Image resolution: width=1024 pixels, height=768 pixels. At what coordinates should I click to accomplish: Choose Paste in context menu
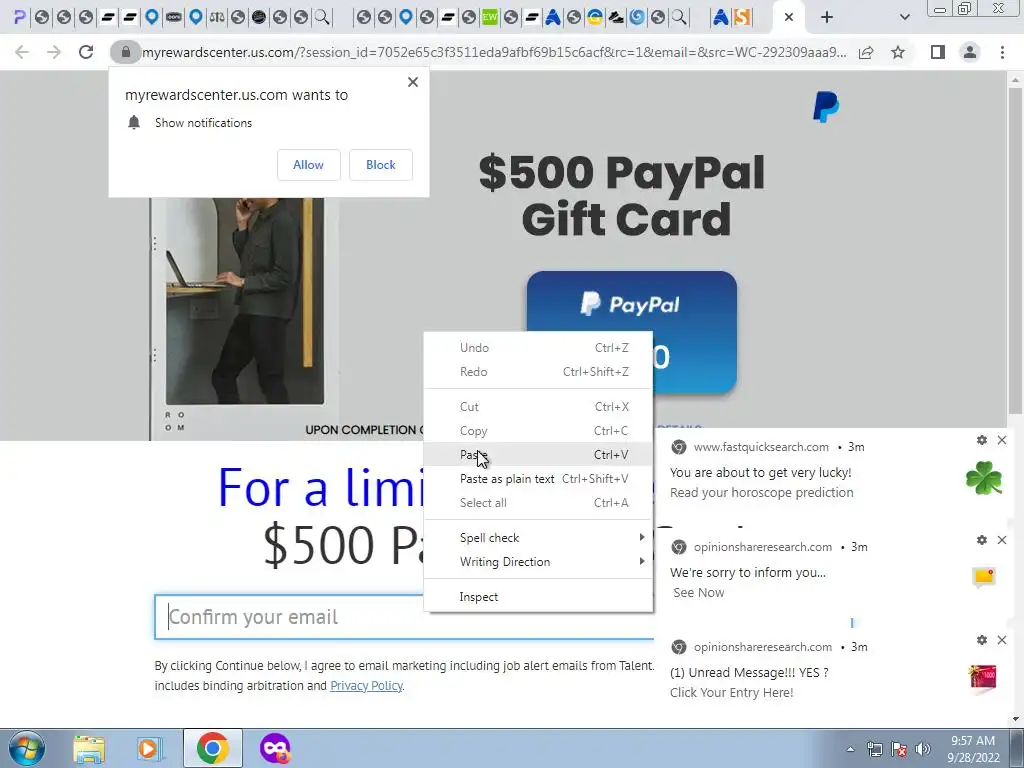(x=538, y=455)
